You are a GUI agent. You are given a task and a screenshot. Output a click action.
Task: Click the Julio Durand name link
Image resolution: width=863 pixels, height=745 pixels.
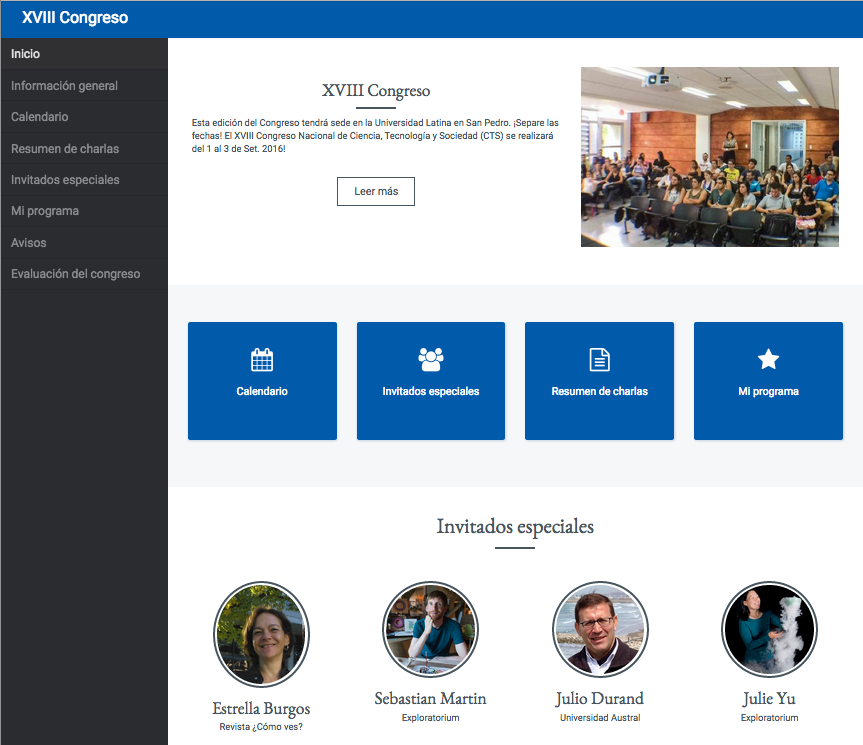pos(600,698)
